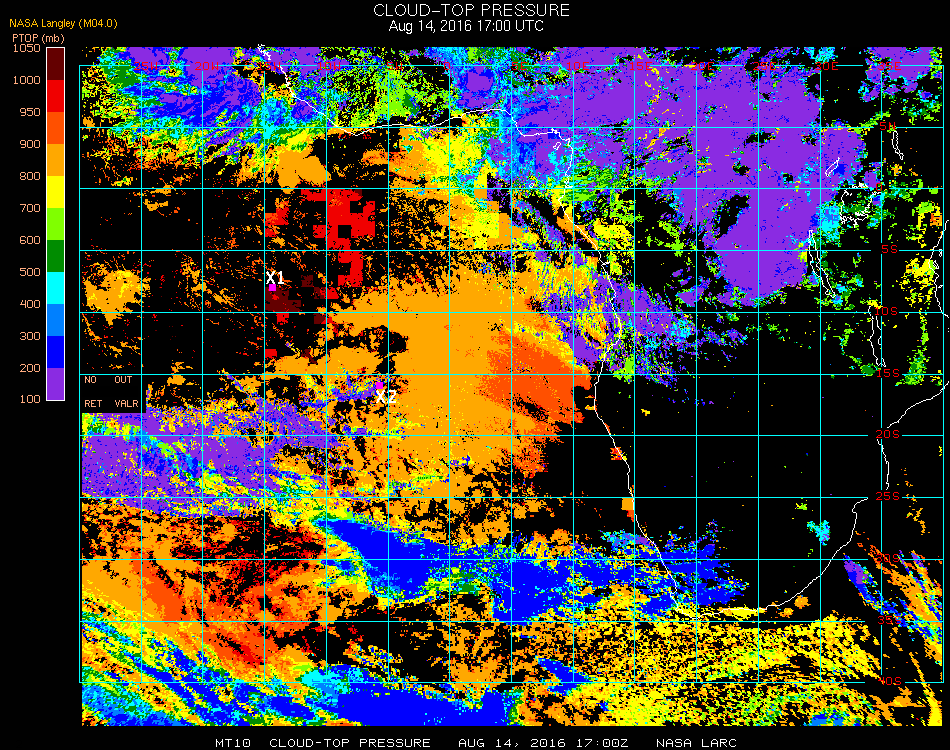This screenshot has height=750, width=950.
Task: Click the 100 legend value
Action: (x=30, y=399)
